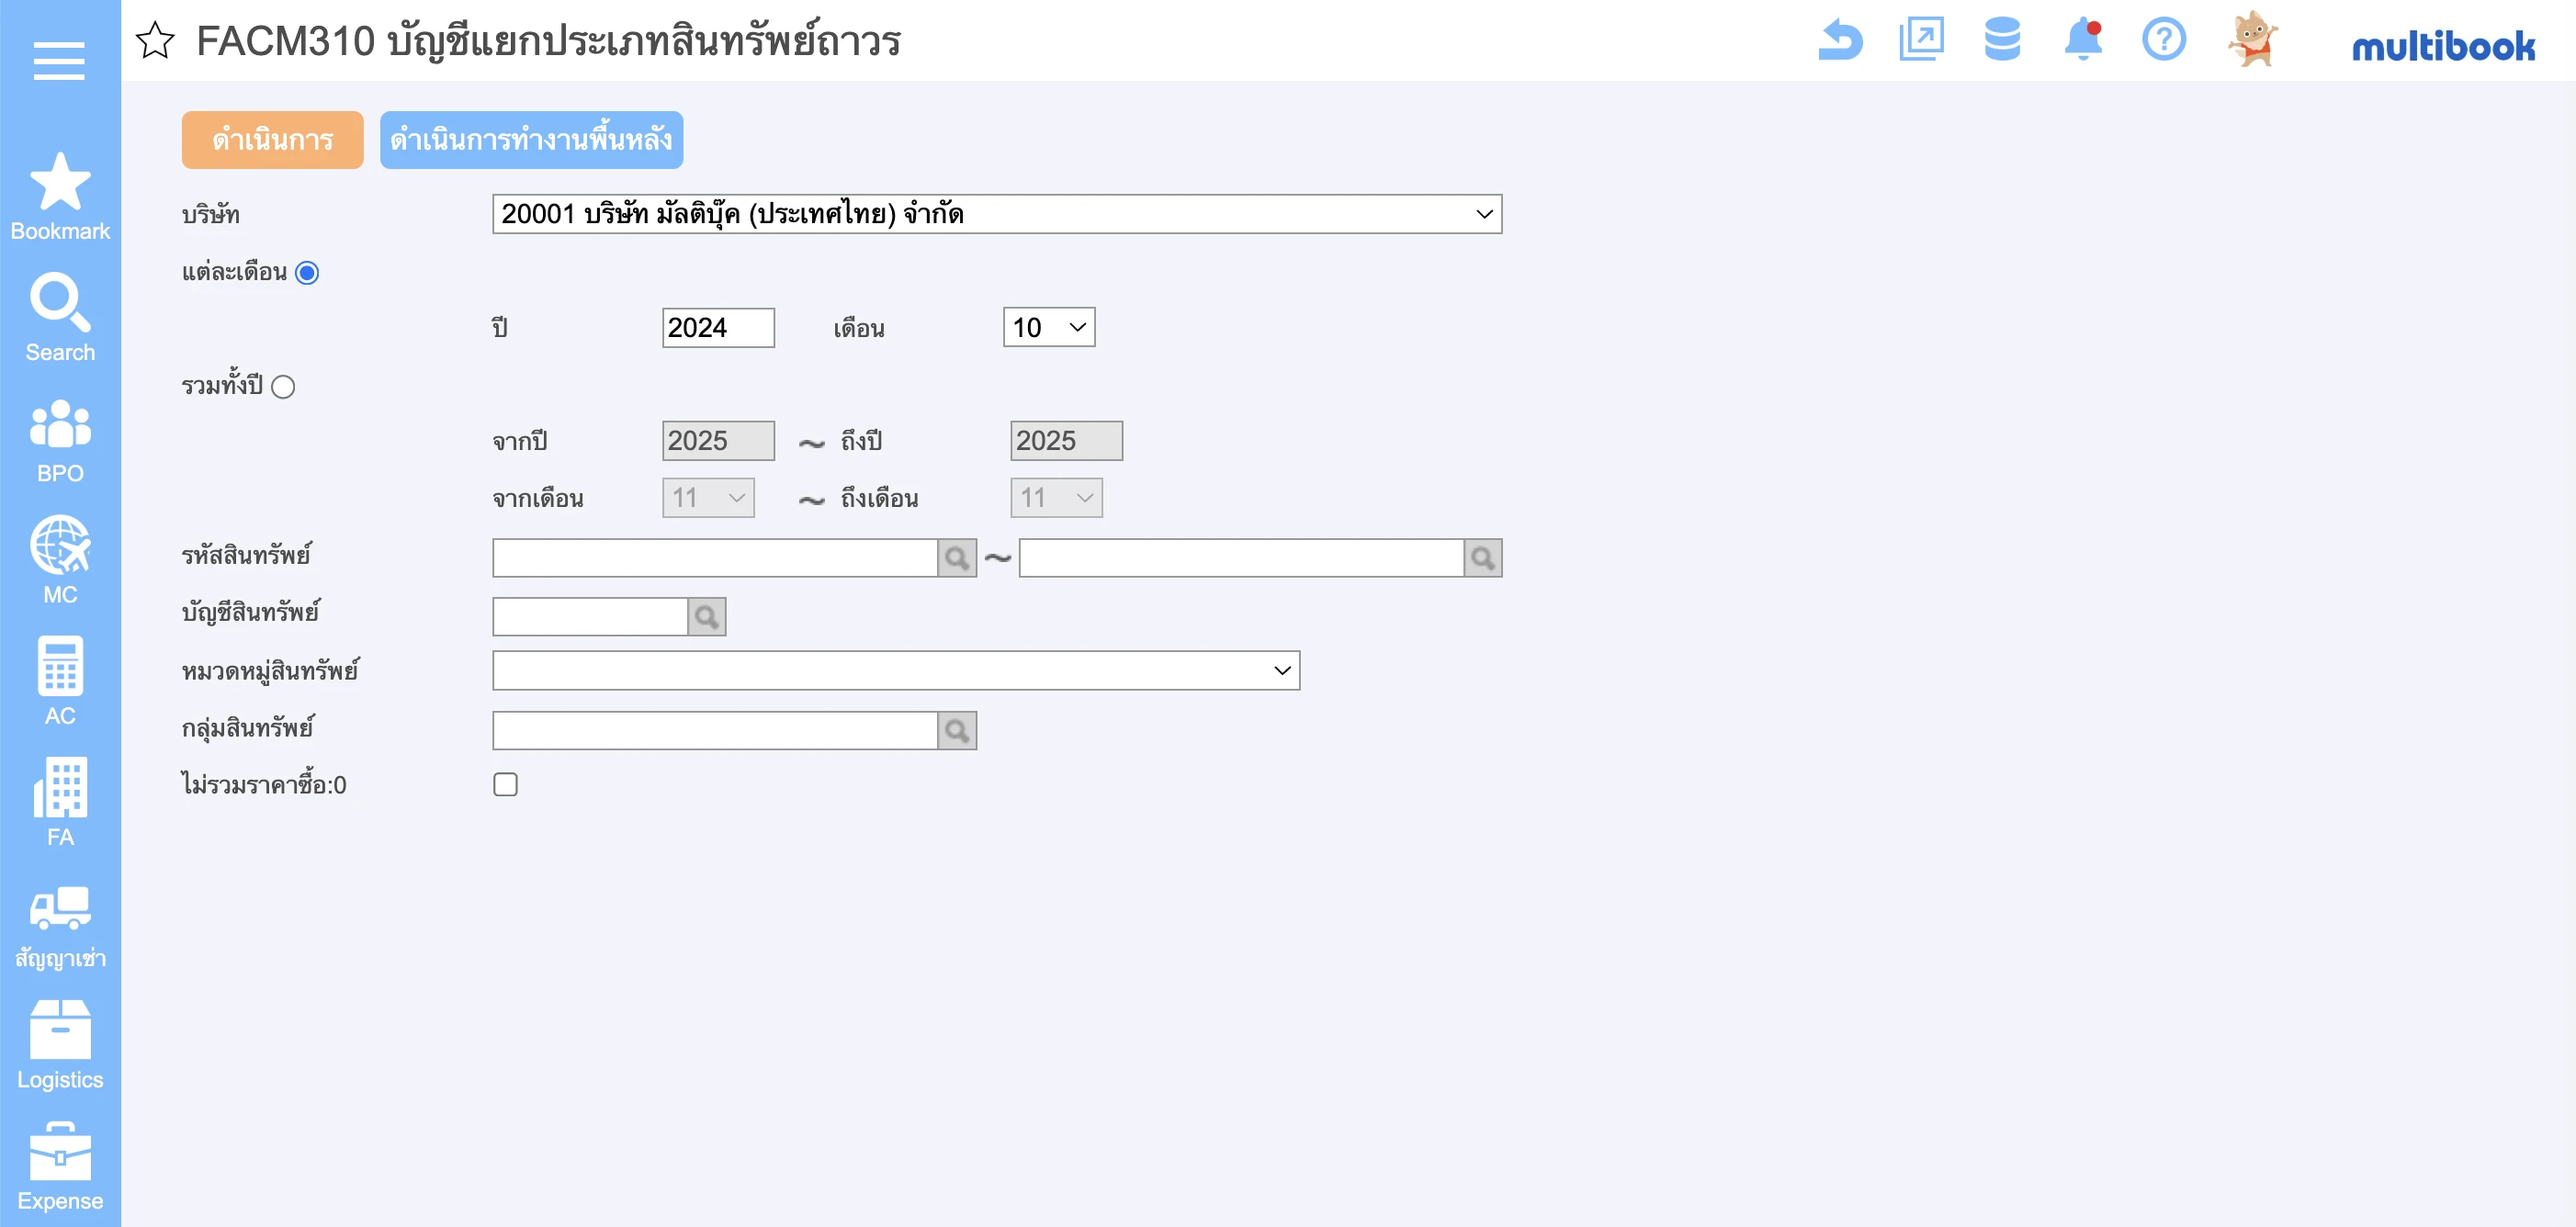This screenshot has height=1227, width=2576.
Task: Open the FA module in sidebar
Action: point(60,802)
